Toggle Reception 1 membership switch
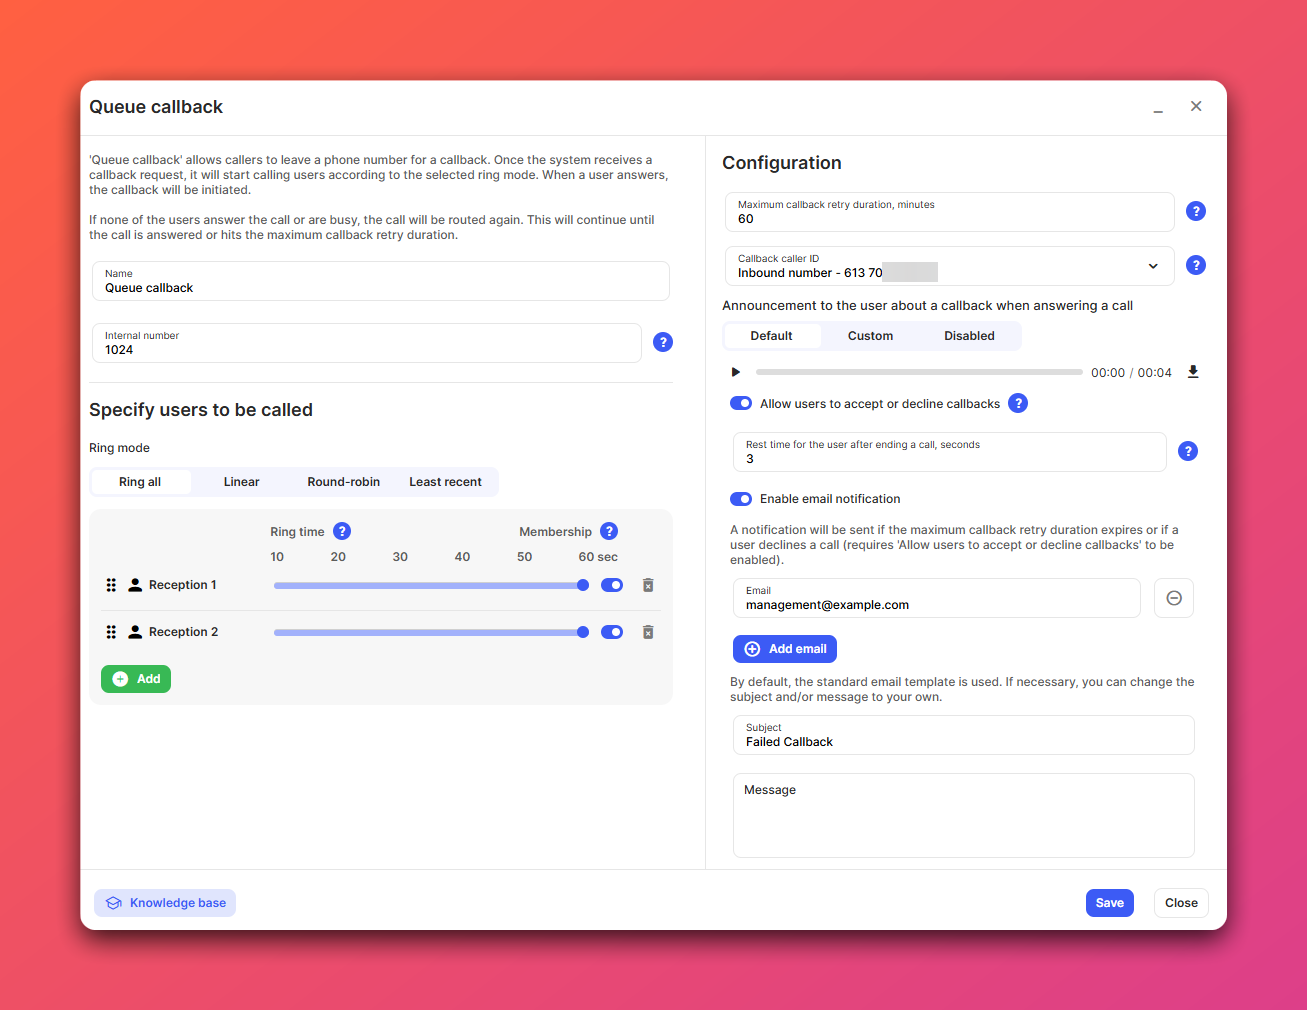Image resolution: width=1307 pixels, height=1010 pixels. [x=612, y=585]
